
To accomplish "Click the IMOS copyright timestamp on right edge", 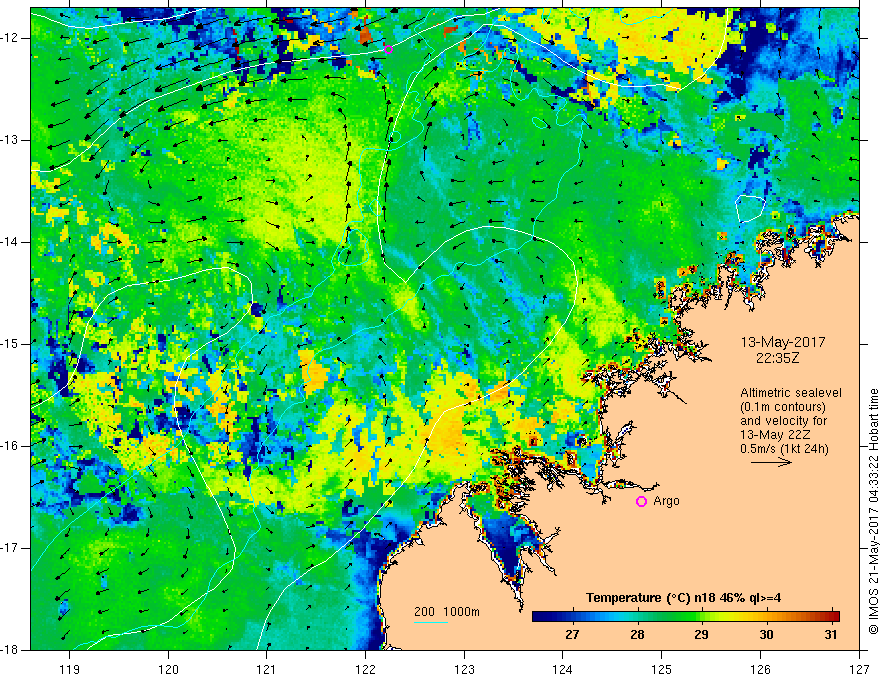I will tap(873, 512).
